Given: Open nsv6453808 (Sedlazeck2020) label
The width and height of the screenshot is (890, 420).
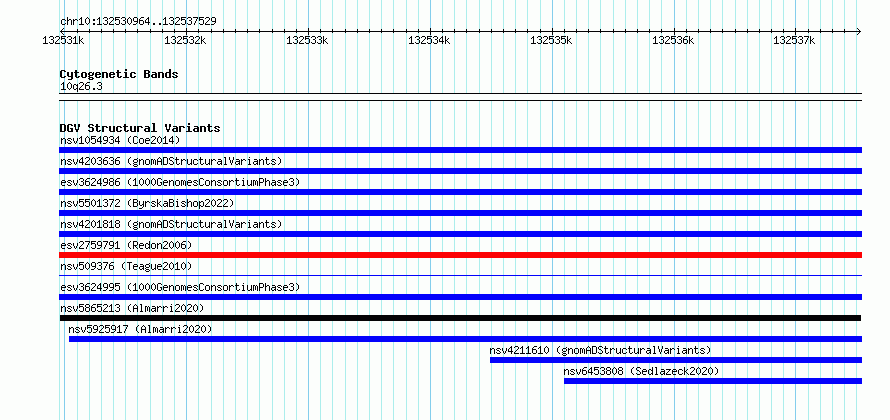Looking at the screenshot, I should [x=641, y=371].
